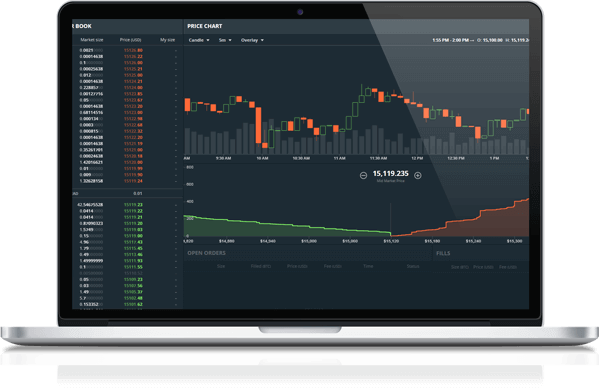Click the minus zoom-out icon beside mid price
Viewport: 599px width, 389px height.
pyautogui.click(x=363, y=175)
